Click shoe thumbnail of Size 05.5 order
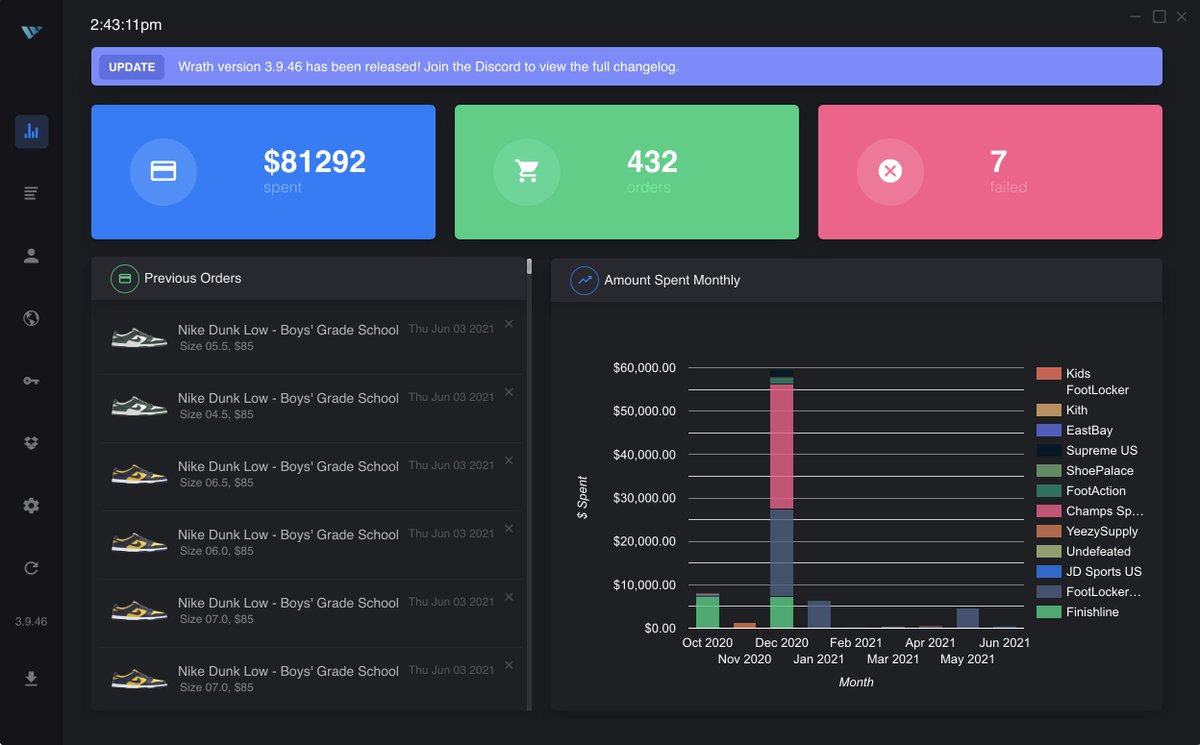 pos(139,338)
